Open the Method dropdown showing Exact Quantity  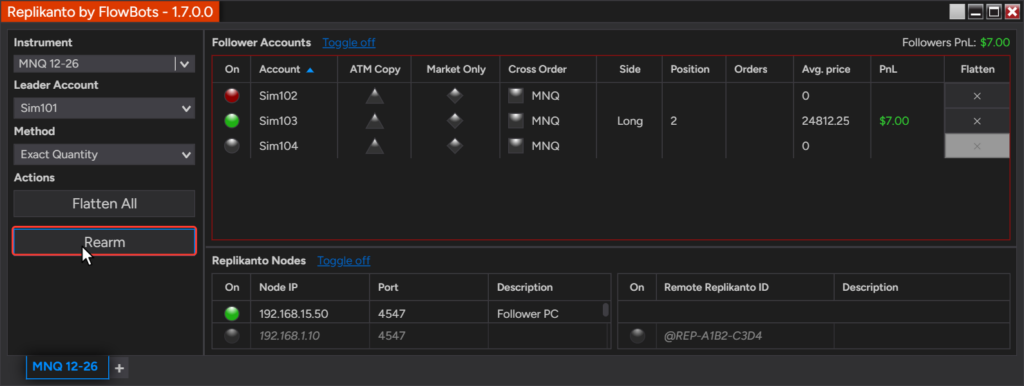click(104, 155)
